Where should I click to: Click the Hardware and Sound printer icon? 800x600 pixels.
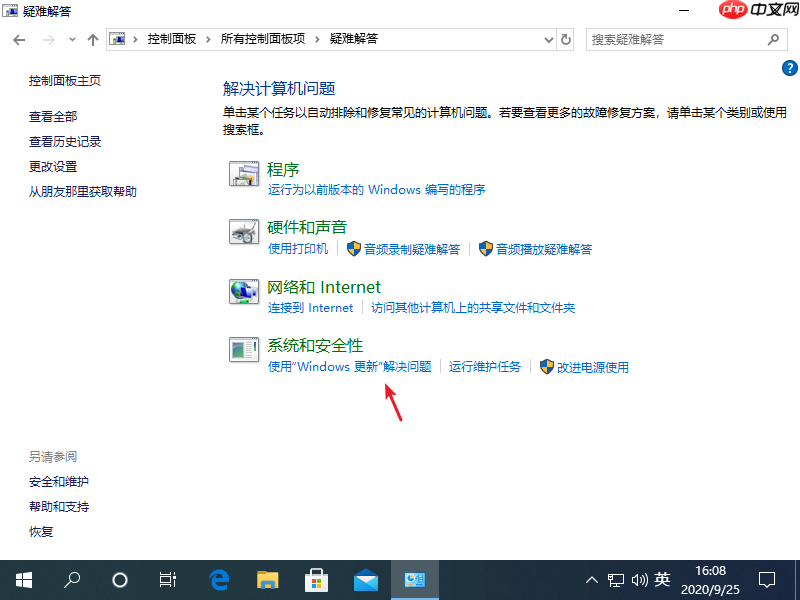click(244, 232)
